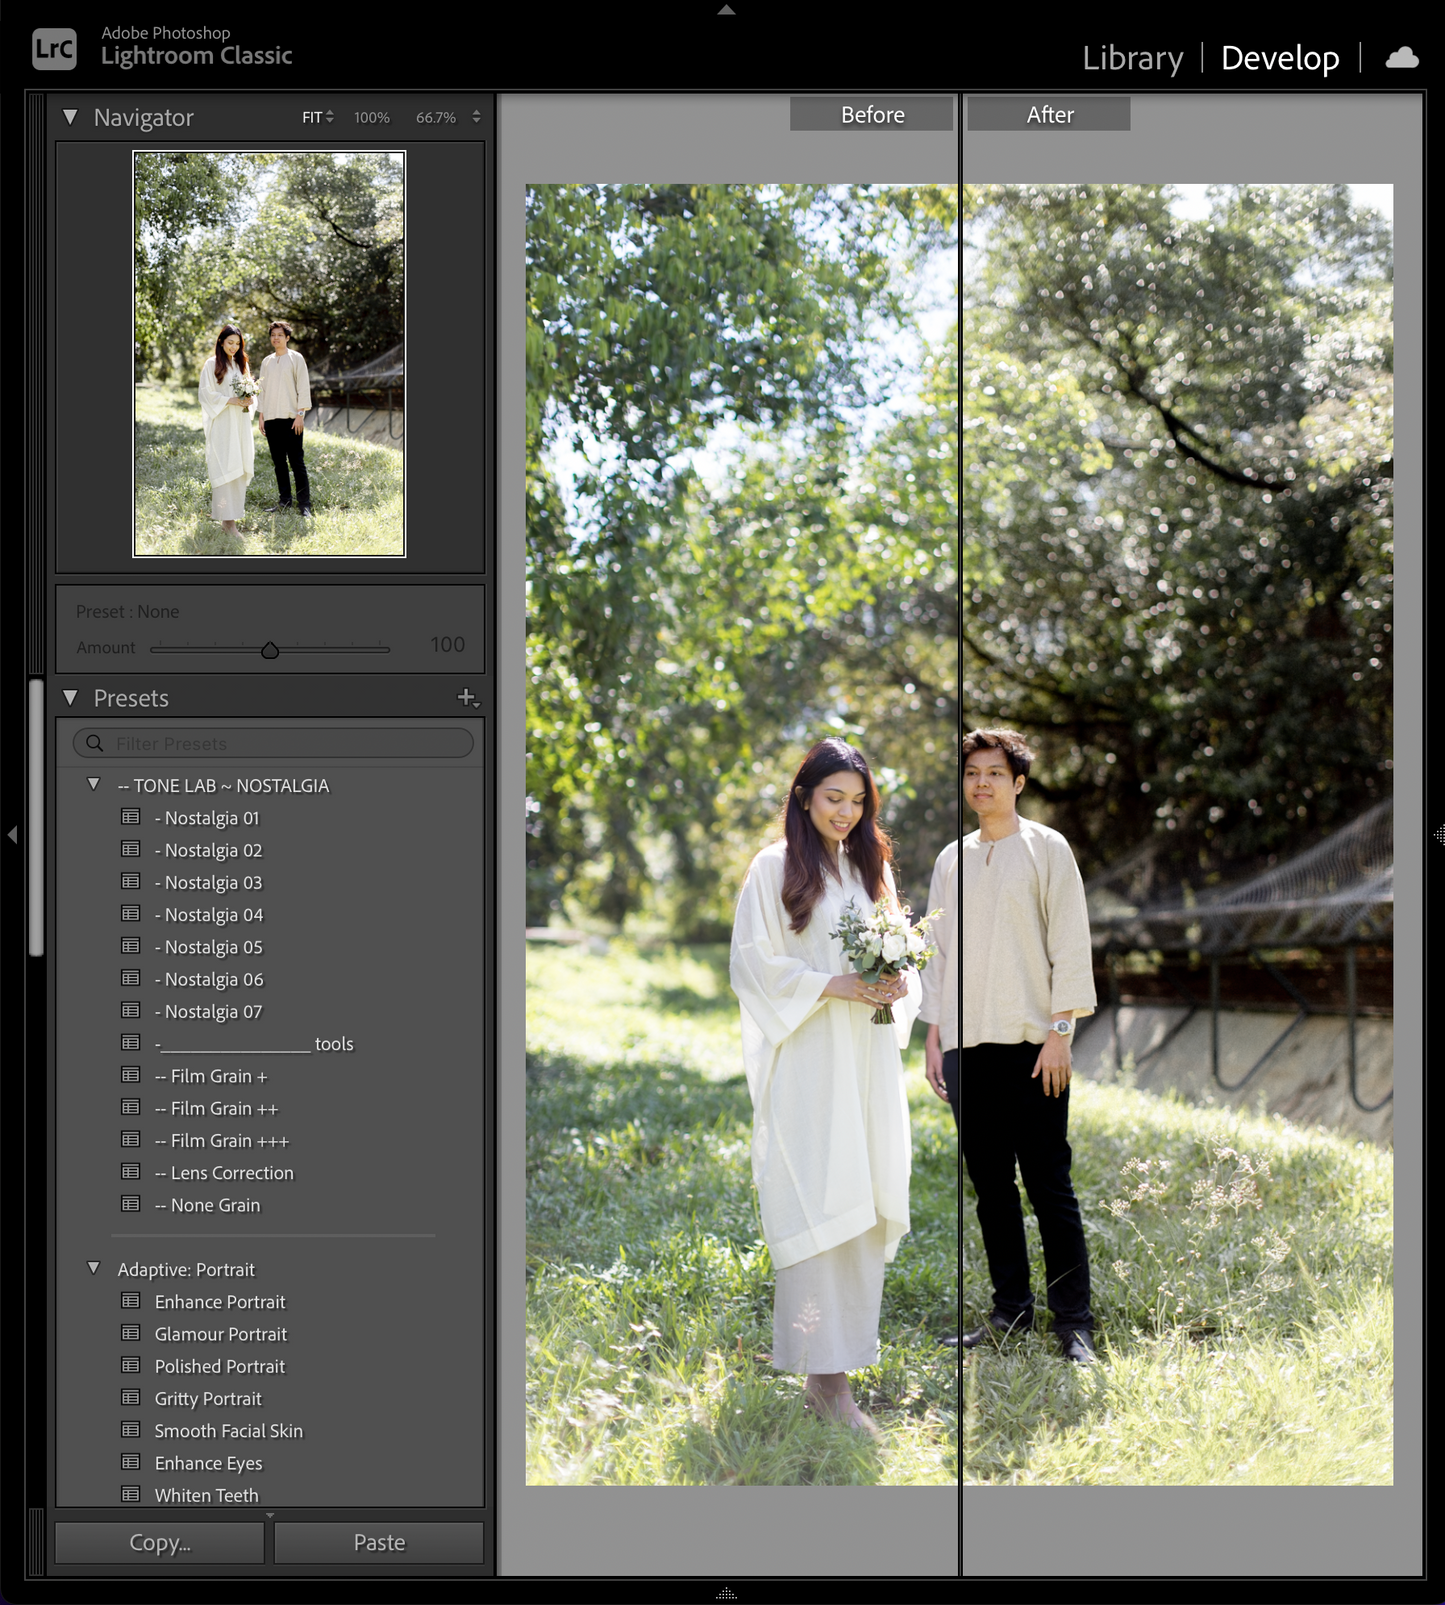Click preset icon beside Enhance Eyes

(131, 1462)
